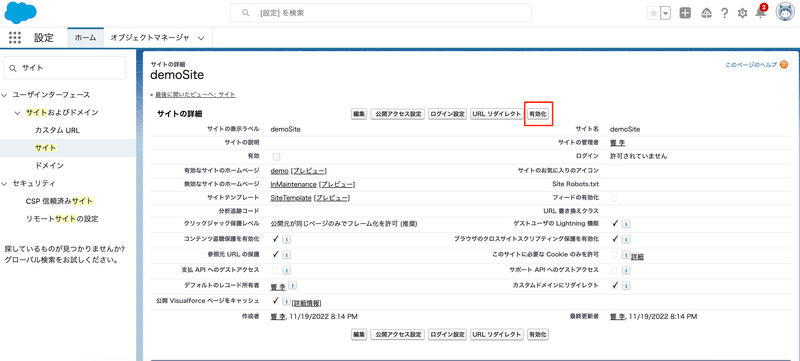Open the notifications bell icon
Viewport: 800px width, 361px height.
click(x=761, y=13)
